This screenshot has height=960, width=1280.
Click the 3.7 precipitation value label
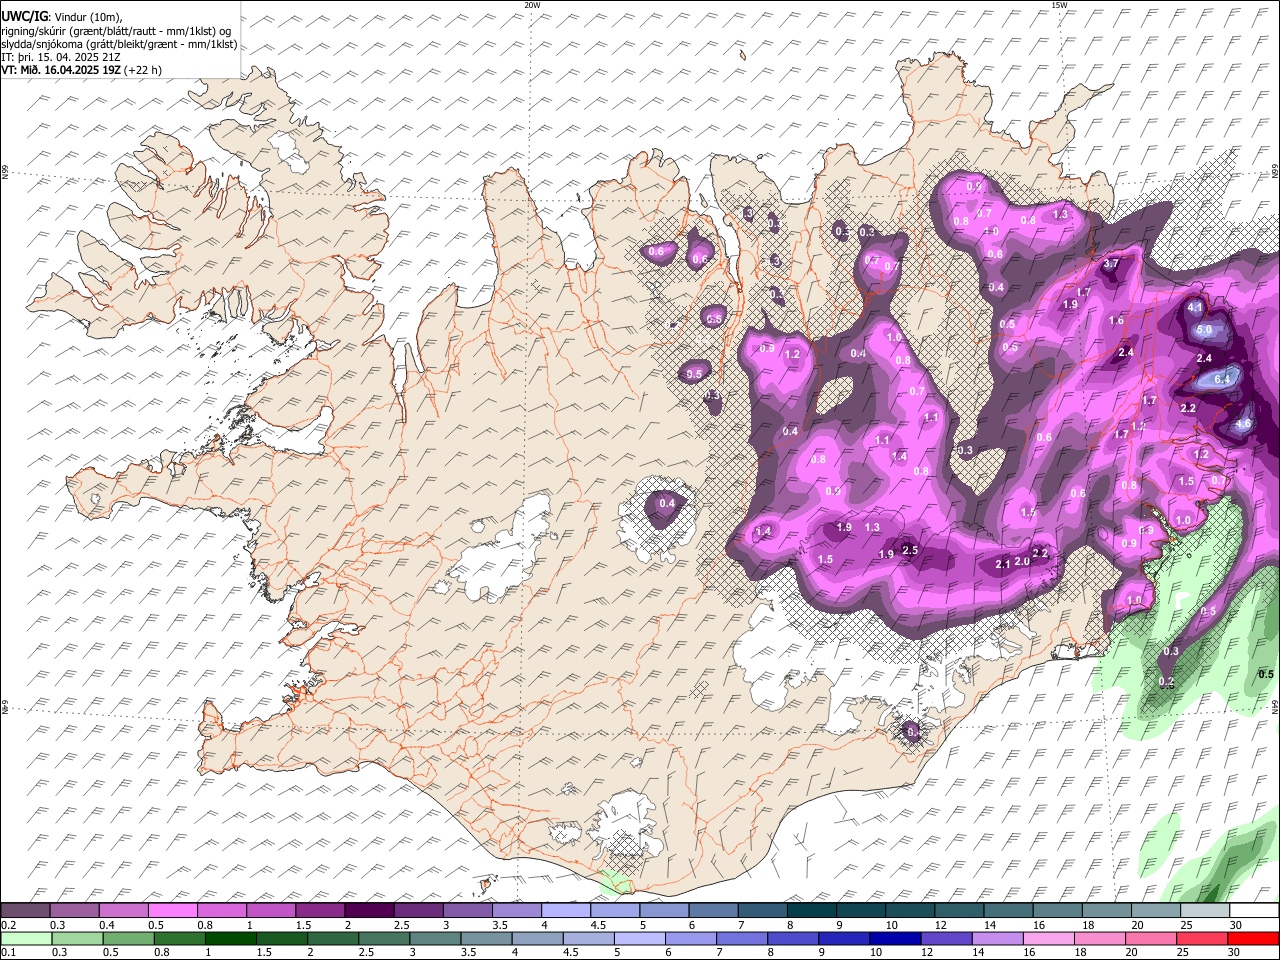1111,264
